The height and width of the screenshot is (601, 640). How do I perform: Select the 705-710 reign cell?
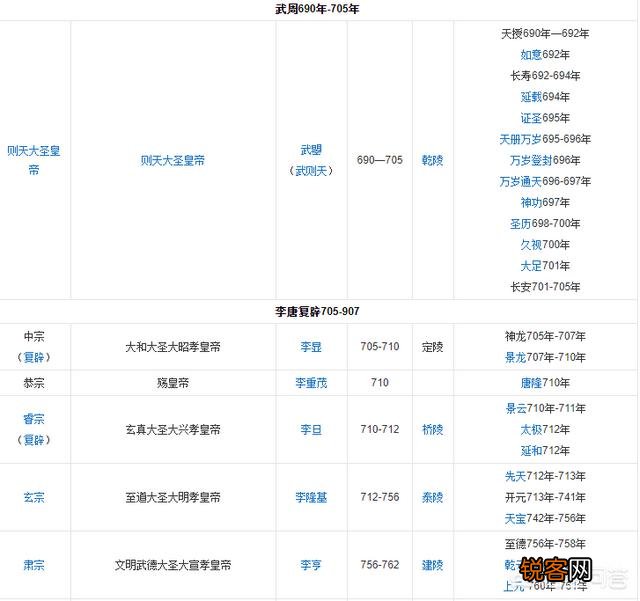[x=380, y=347]
